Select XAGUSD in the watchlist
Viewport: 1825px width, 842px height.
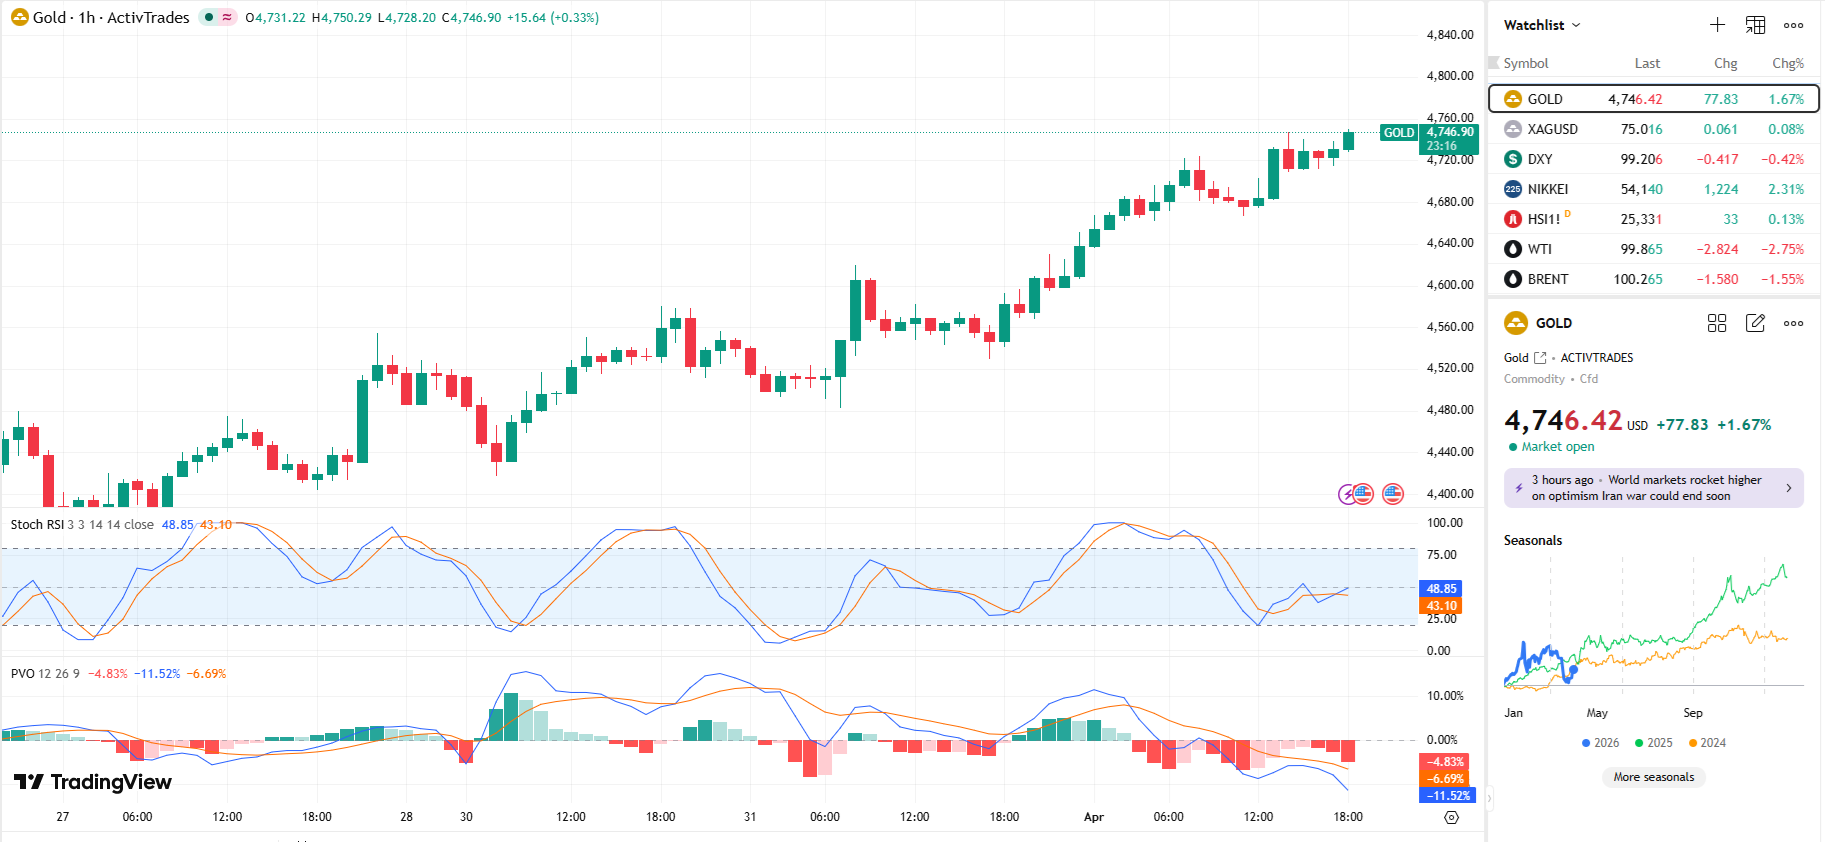point(1552,129)
